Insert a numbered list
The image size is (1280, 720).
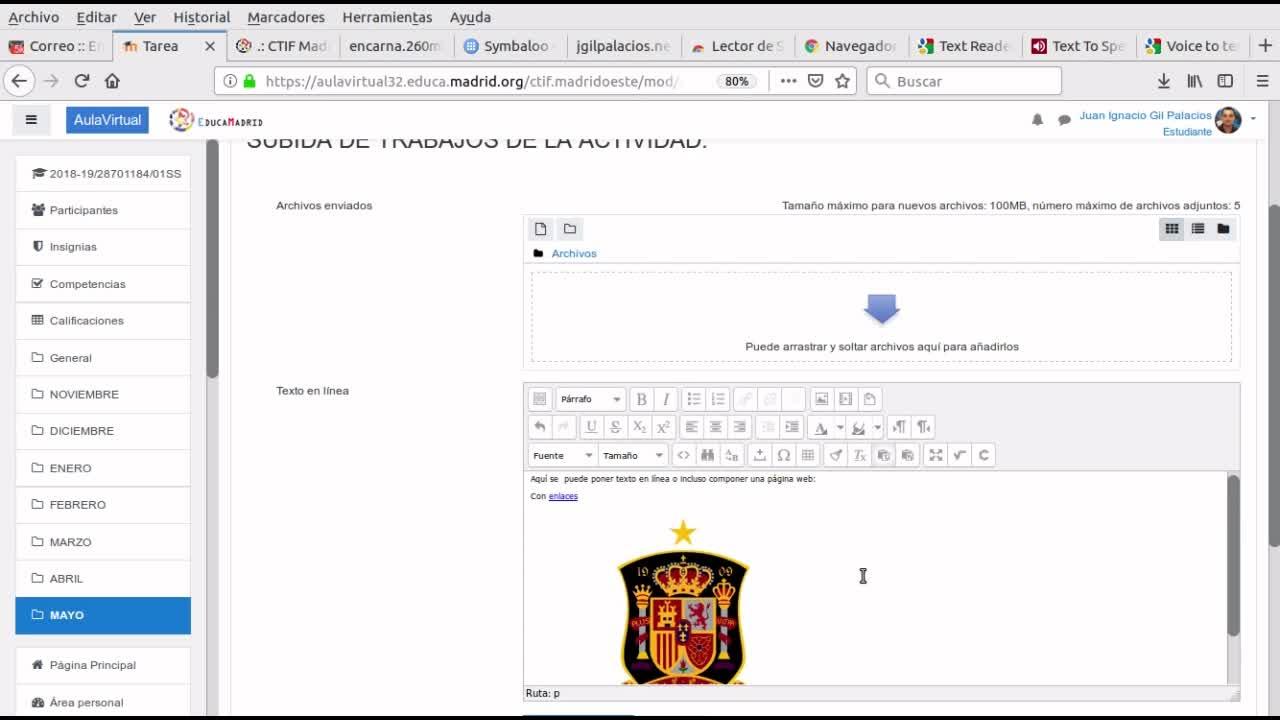pos(718,399)
